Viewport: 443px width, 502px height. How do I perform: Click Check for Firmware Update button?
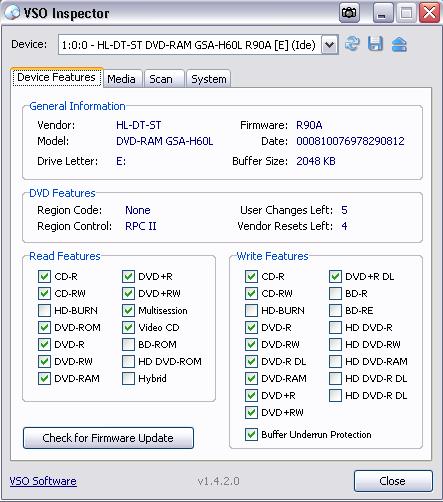pyautogui.click(x=108, y=438)
